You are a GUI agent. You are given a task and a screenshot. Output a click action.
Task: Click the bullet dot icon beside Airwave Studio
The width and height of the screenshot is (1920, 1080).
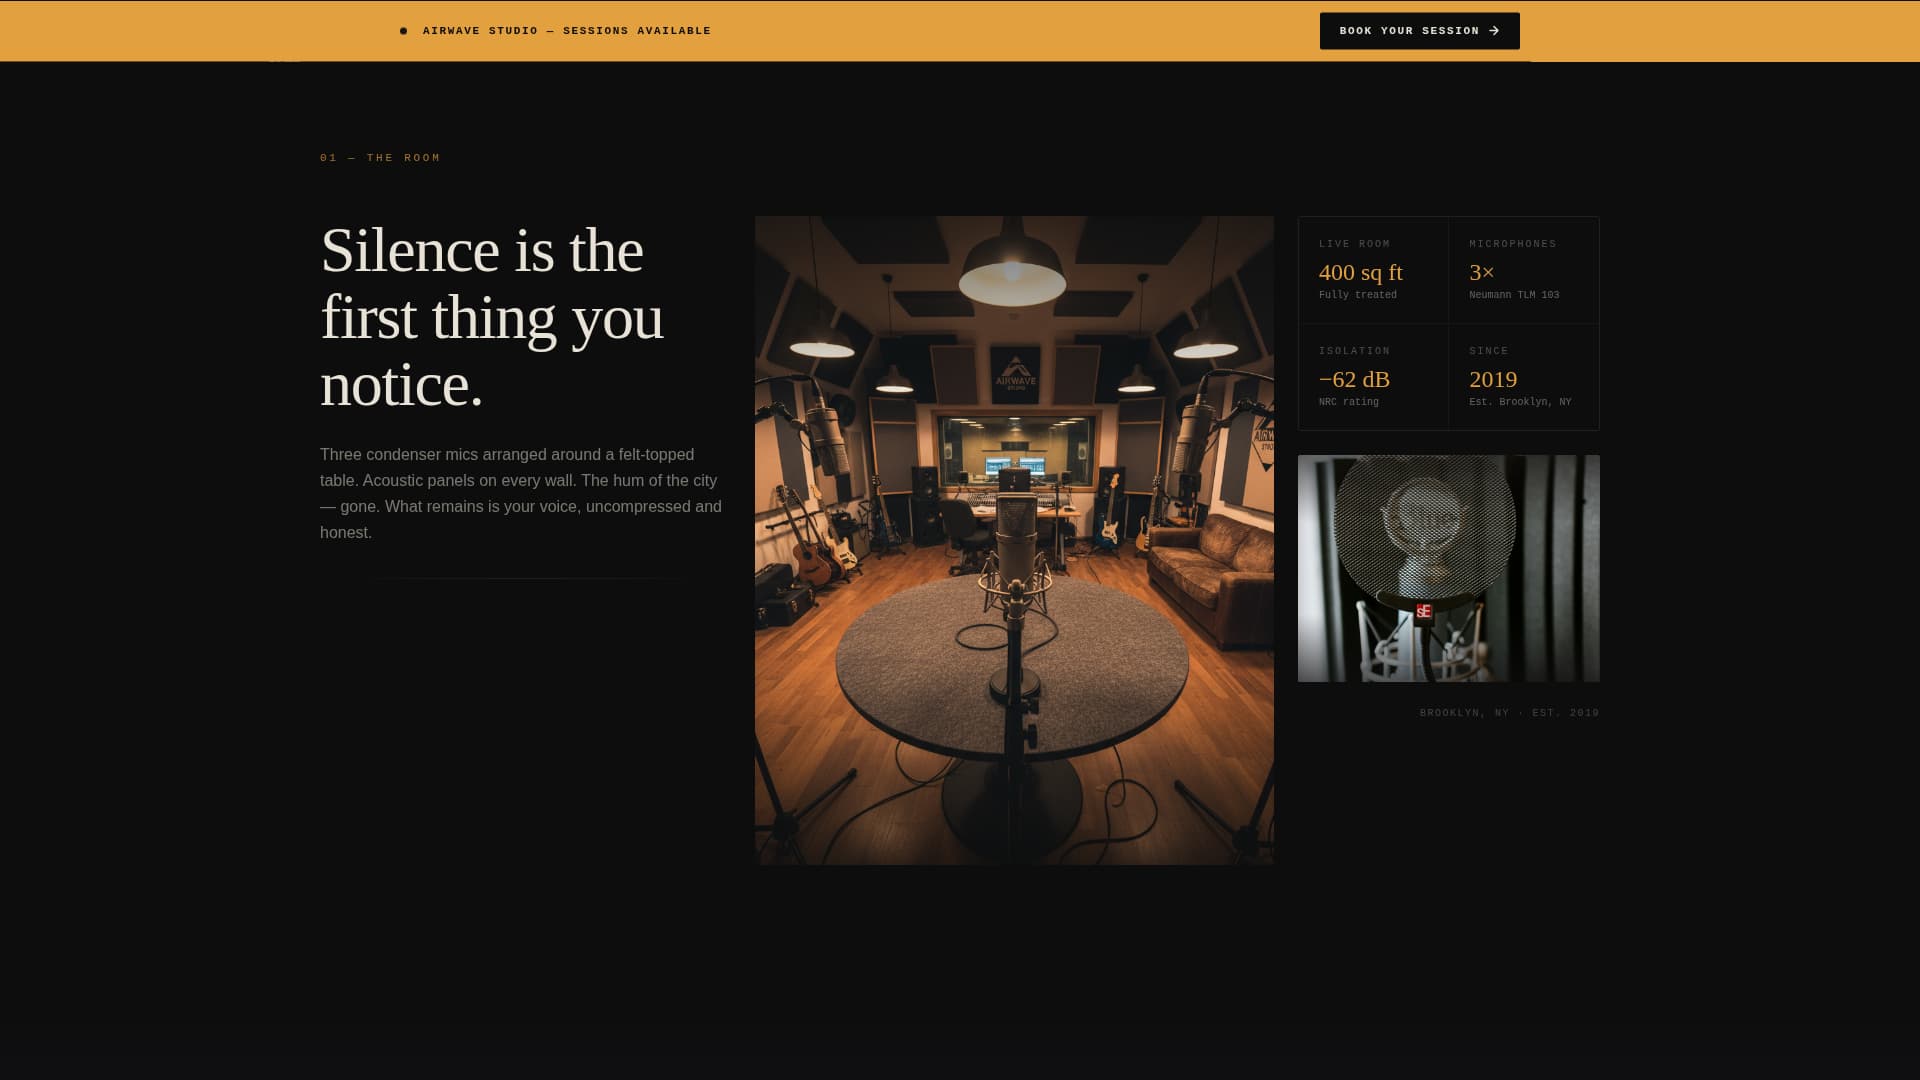[x=404, y=30]
